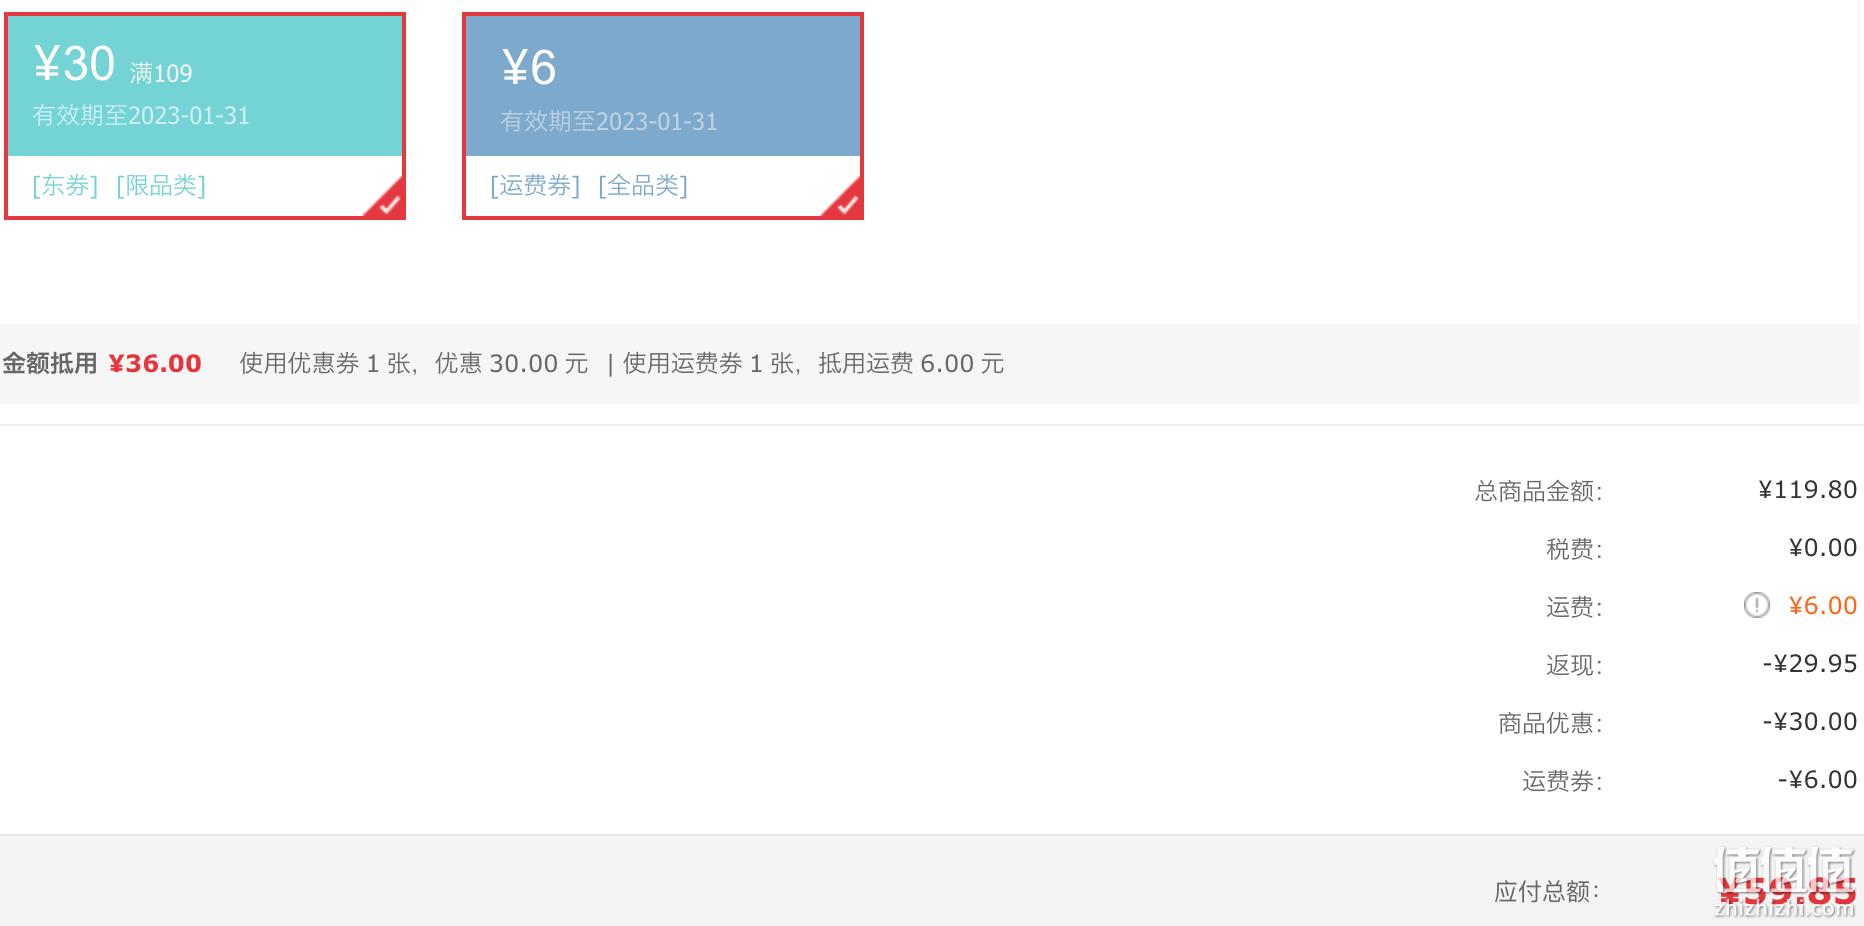Click the ¥36.00 deduction amount
The height and width of the screenshot is (926, 1864).
(x=155, y=364)
